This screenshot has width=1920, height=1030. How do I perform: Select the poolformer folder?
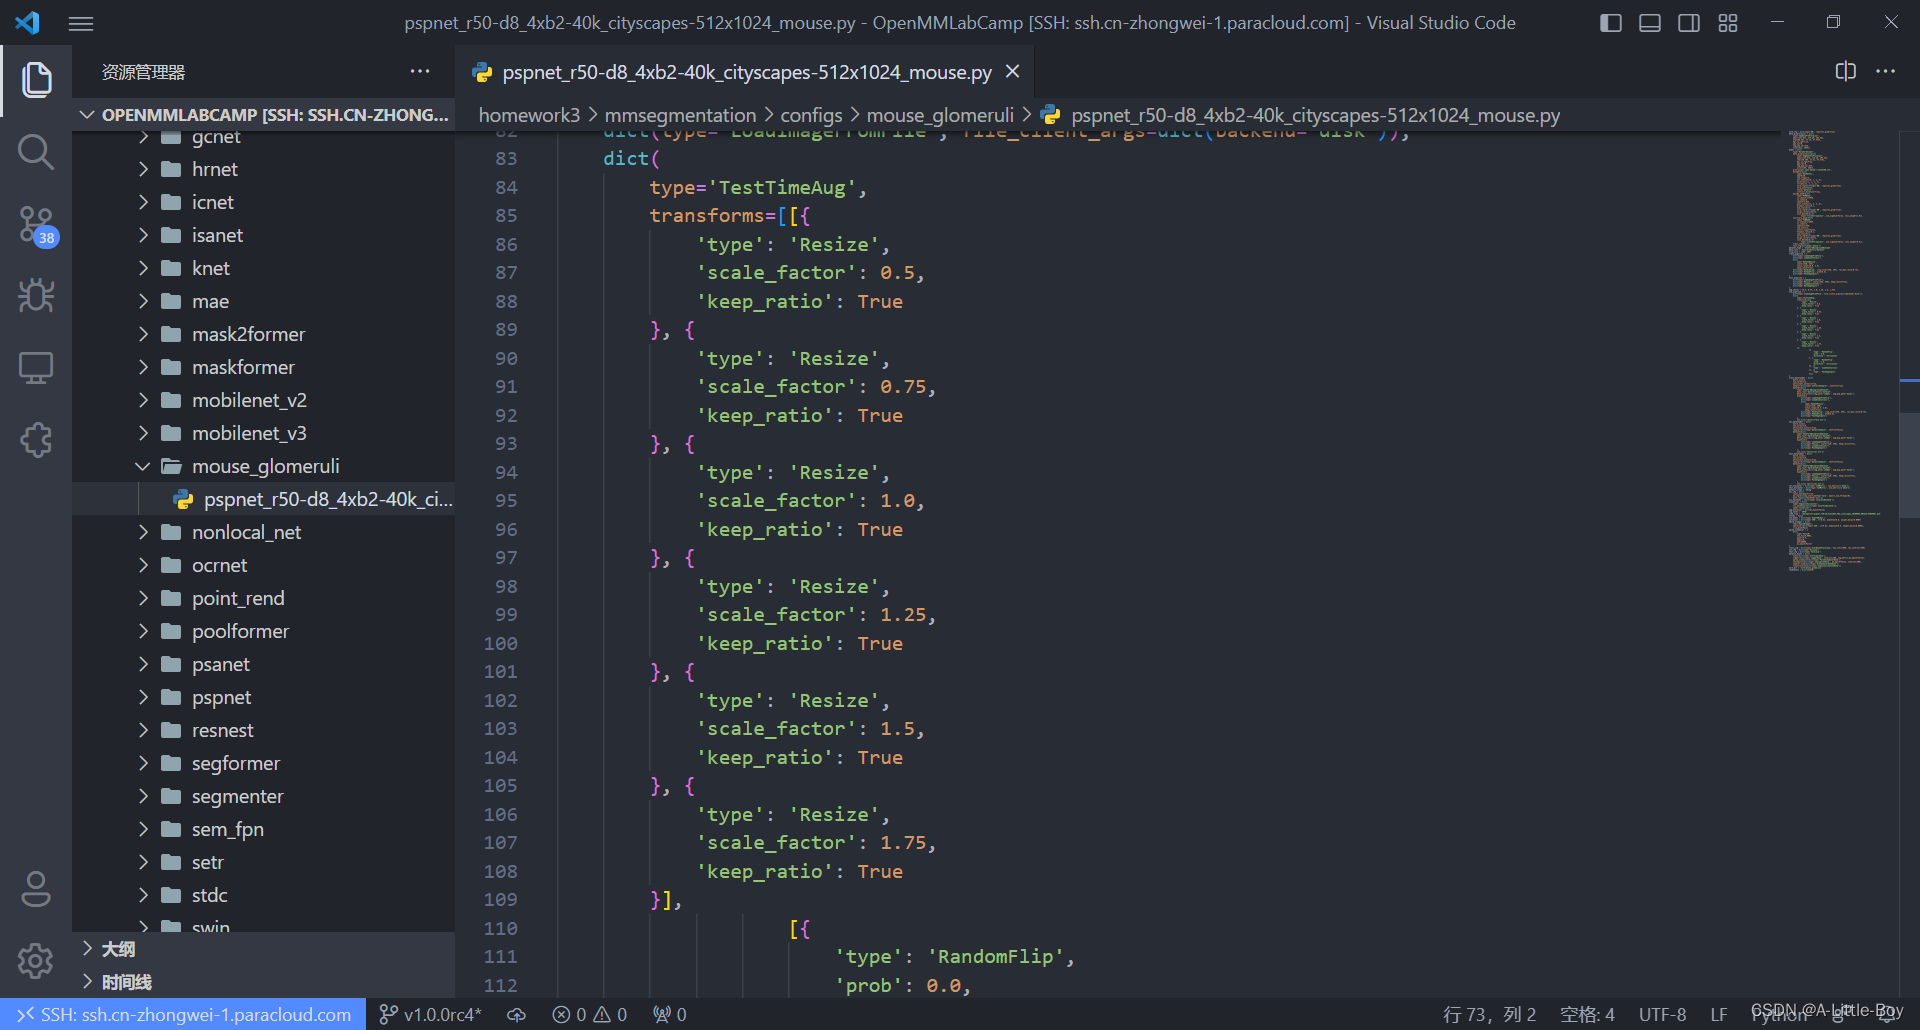point(264,631)
